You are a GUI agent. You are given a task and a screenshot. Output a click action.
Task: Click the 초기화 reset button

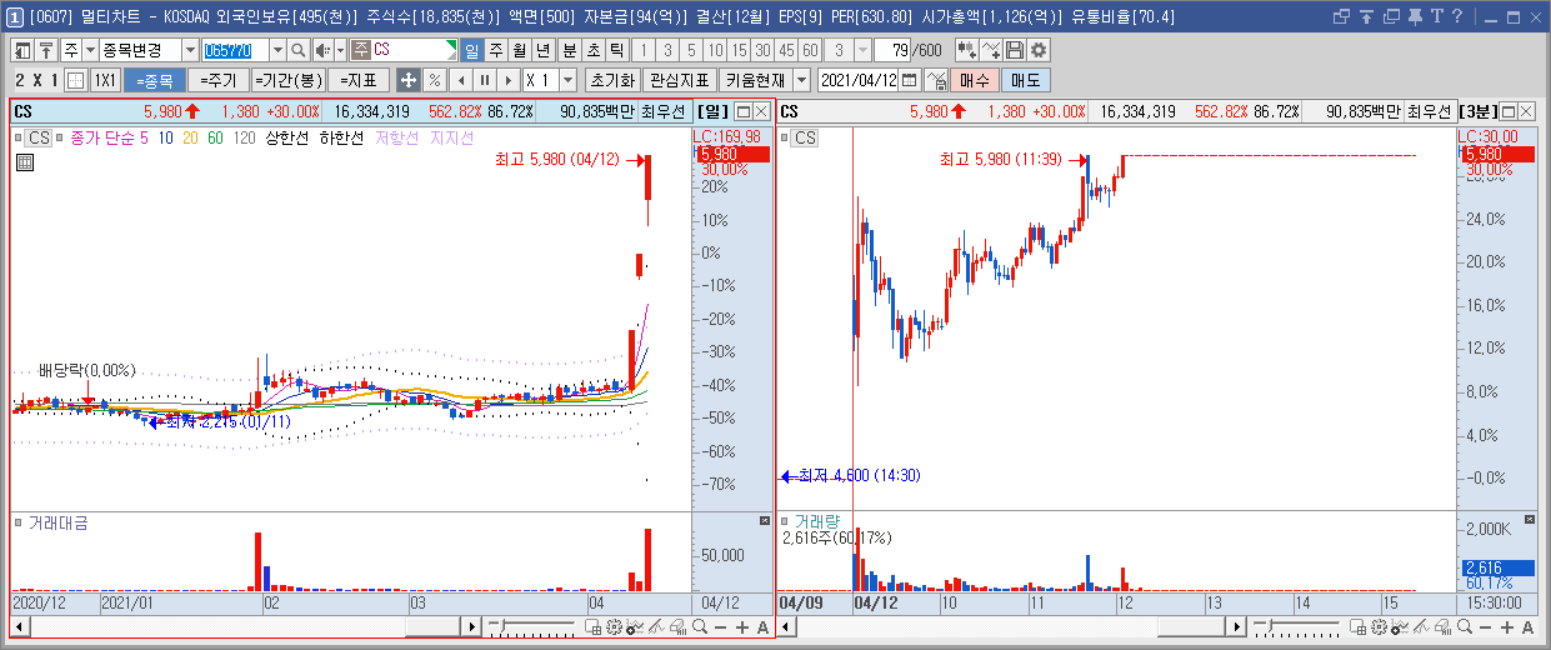[x=611, y=80]
